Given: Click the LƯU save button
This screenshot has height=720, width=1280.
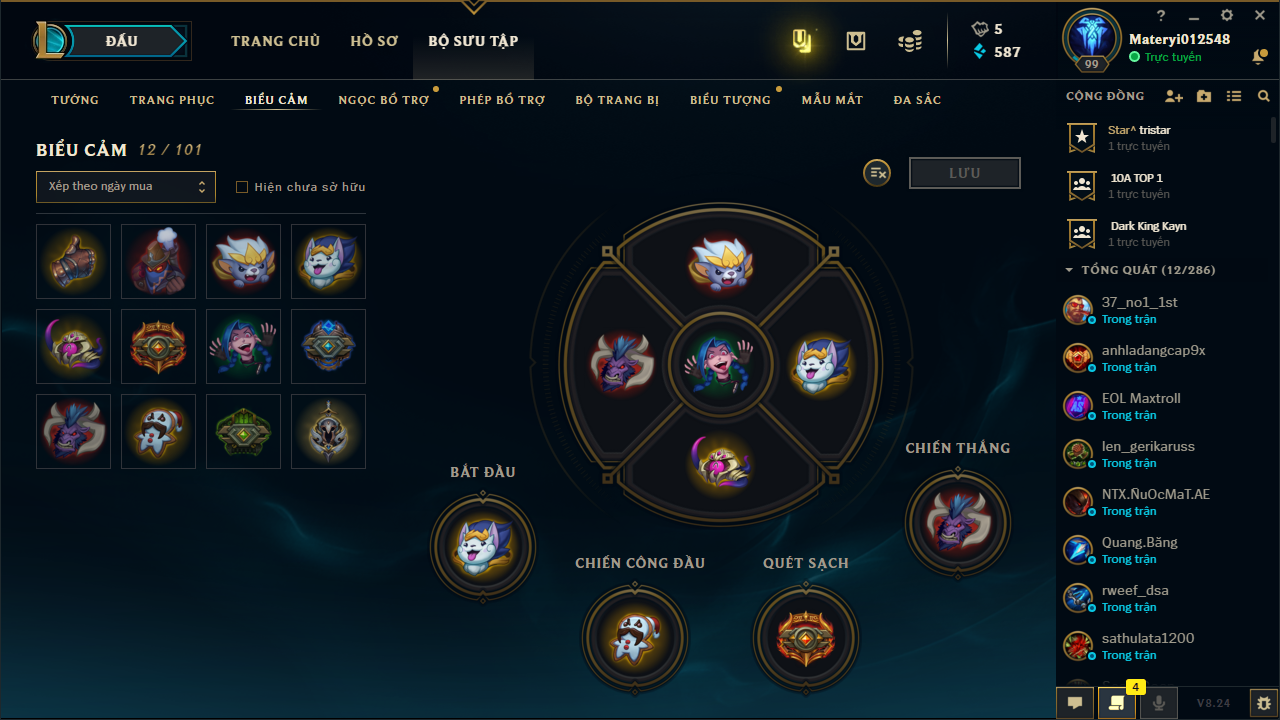Looking at the screenshot, I should (x=965, y=173).
